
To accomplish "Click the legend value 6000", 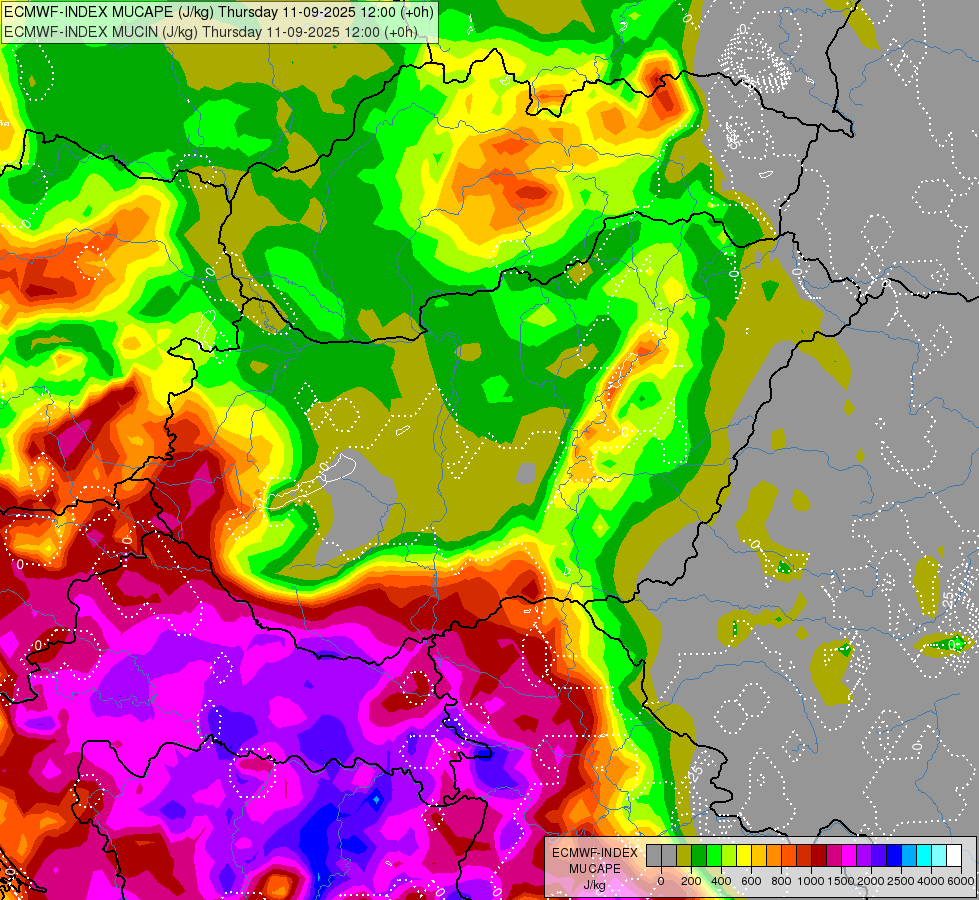I will (961, 881).
